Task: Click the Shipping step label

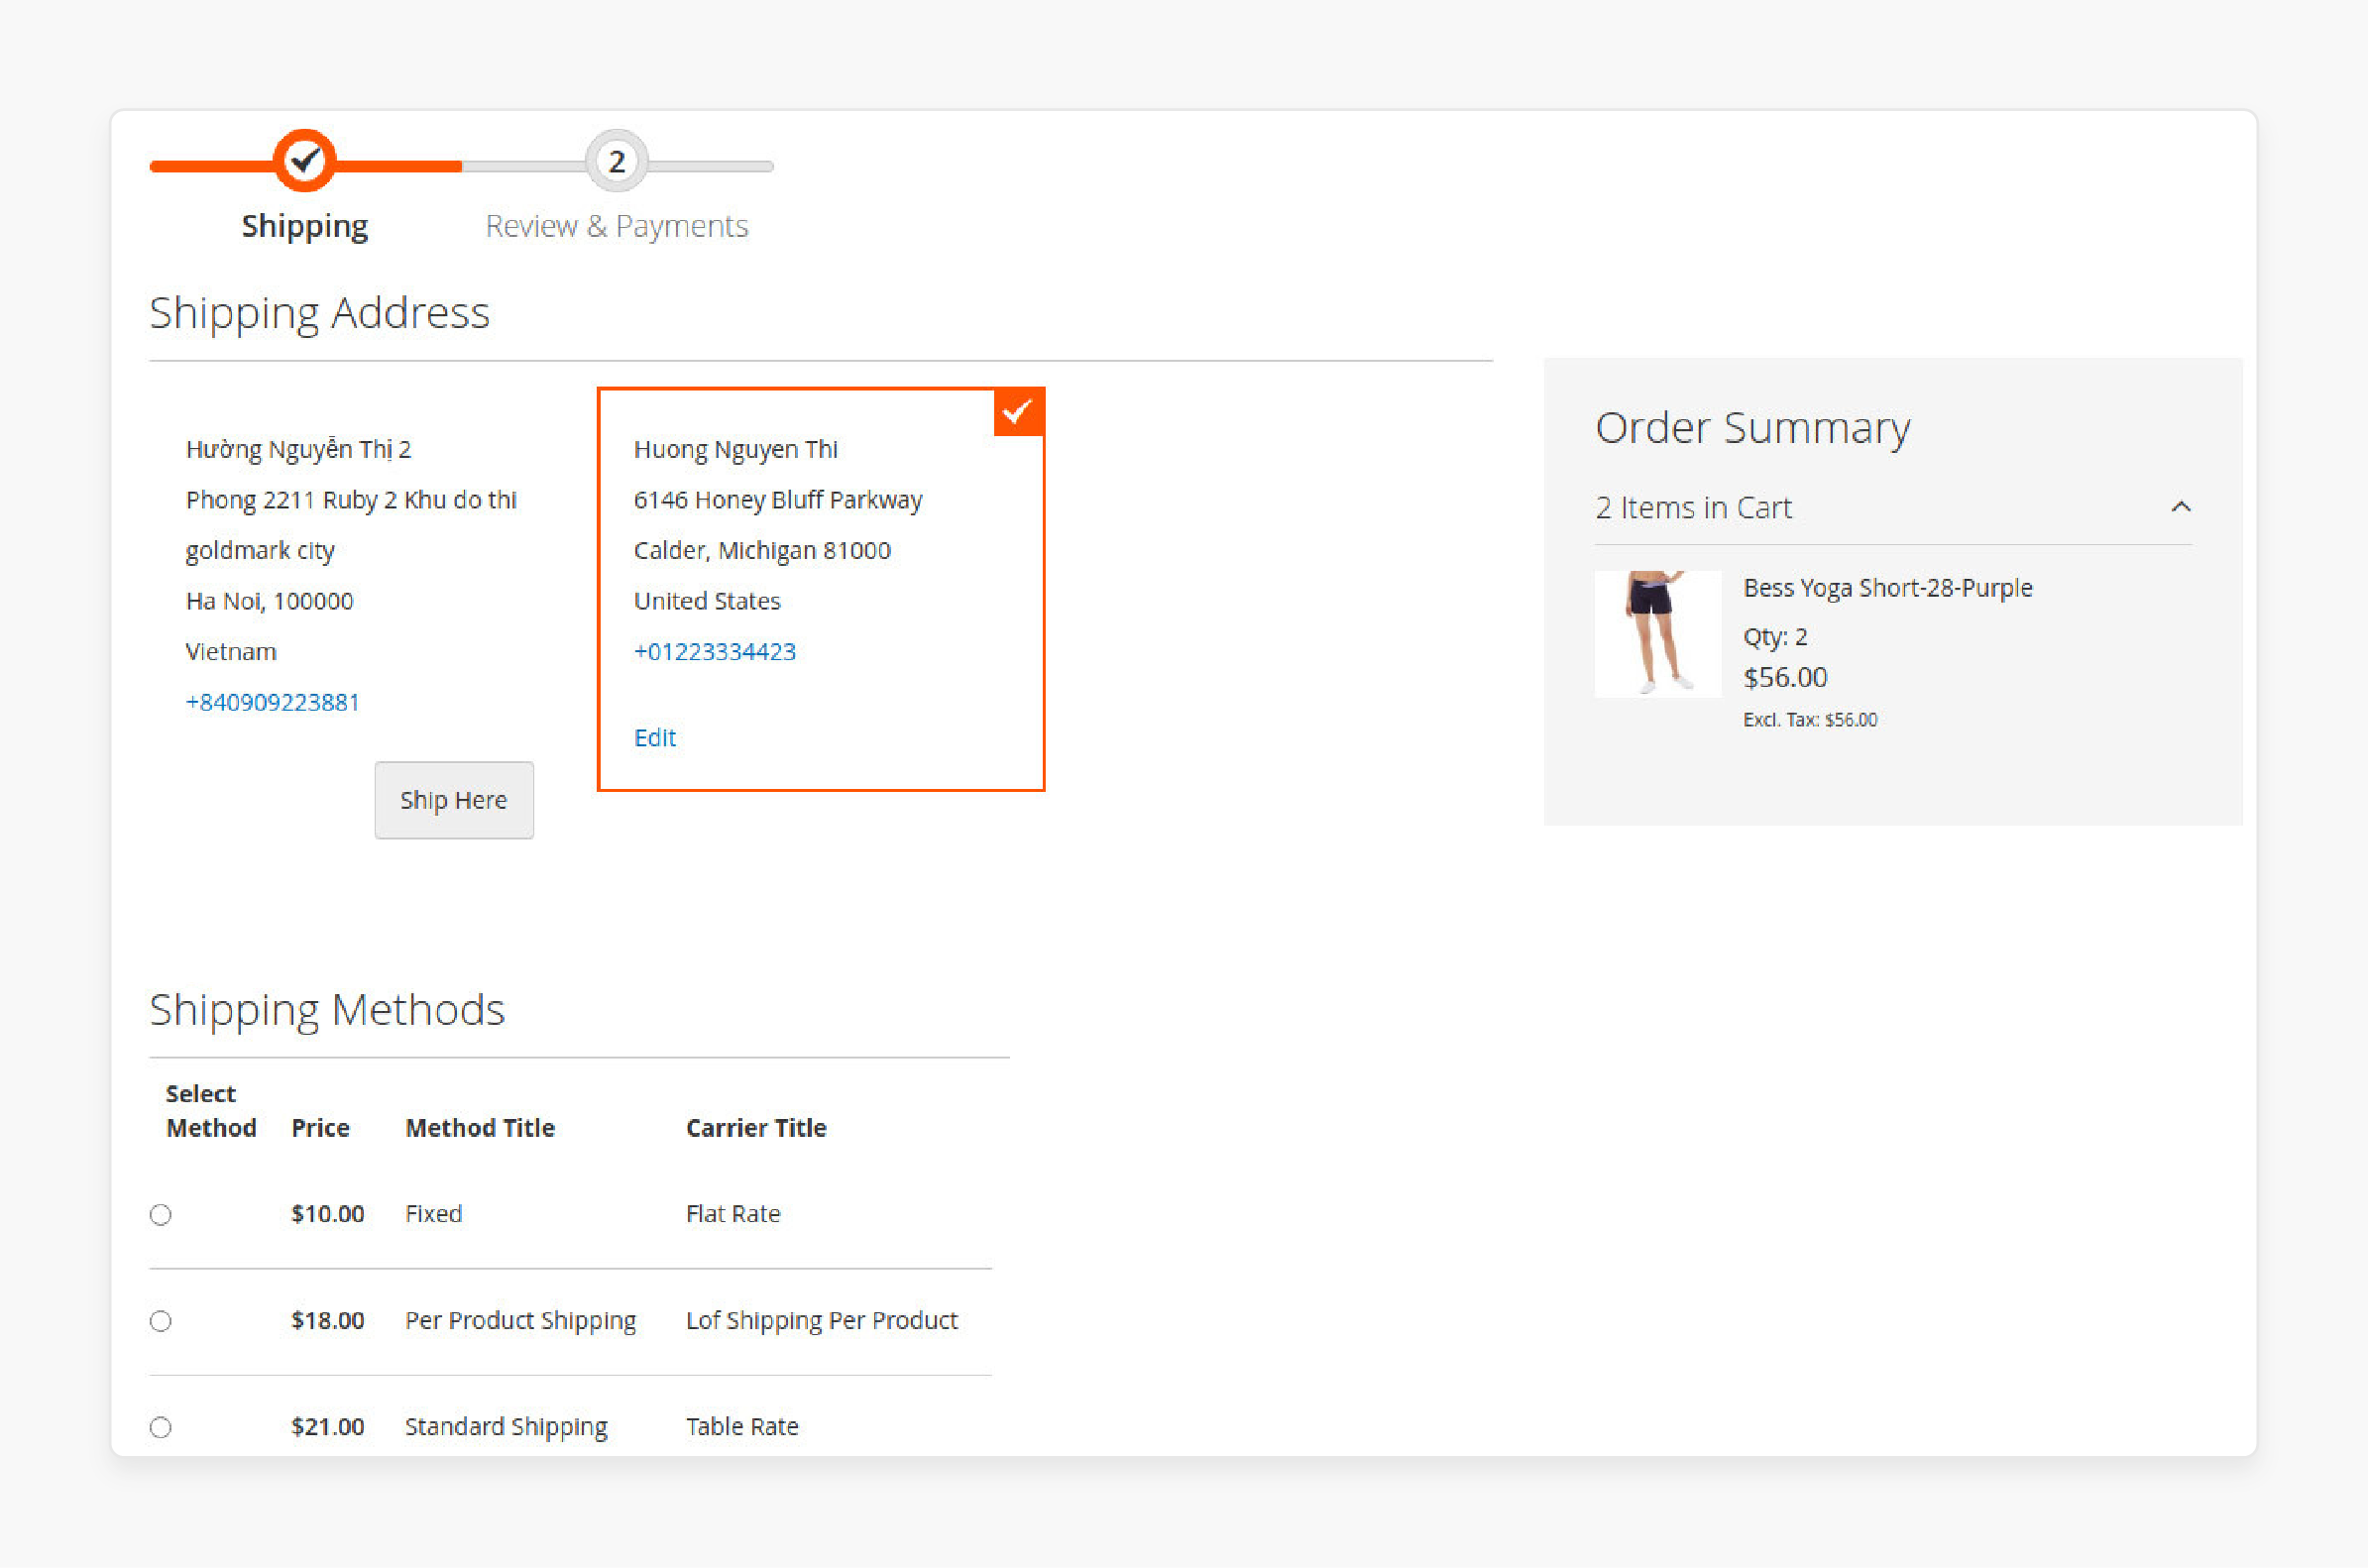Action: (x=304, y=224)
